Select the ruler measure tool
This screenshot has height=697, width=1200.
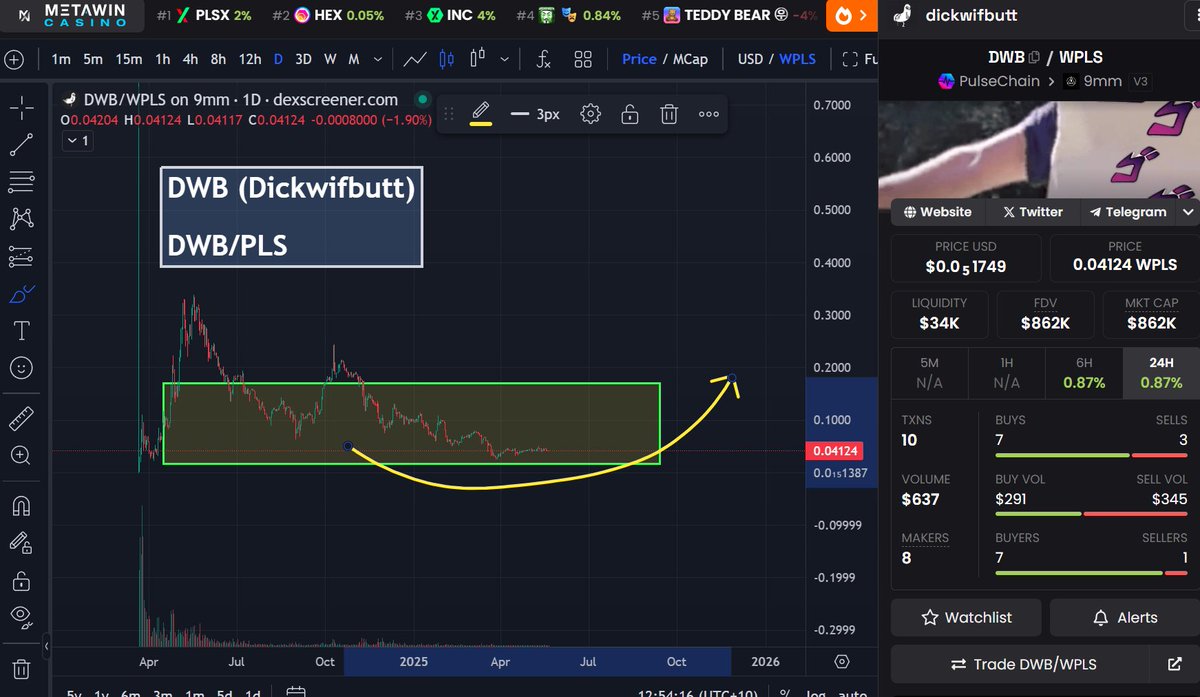(21, 417)
